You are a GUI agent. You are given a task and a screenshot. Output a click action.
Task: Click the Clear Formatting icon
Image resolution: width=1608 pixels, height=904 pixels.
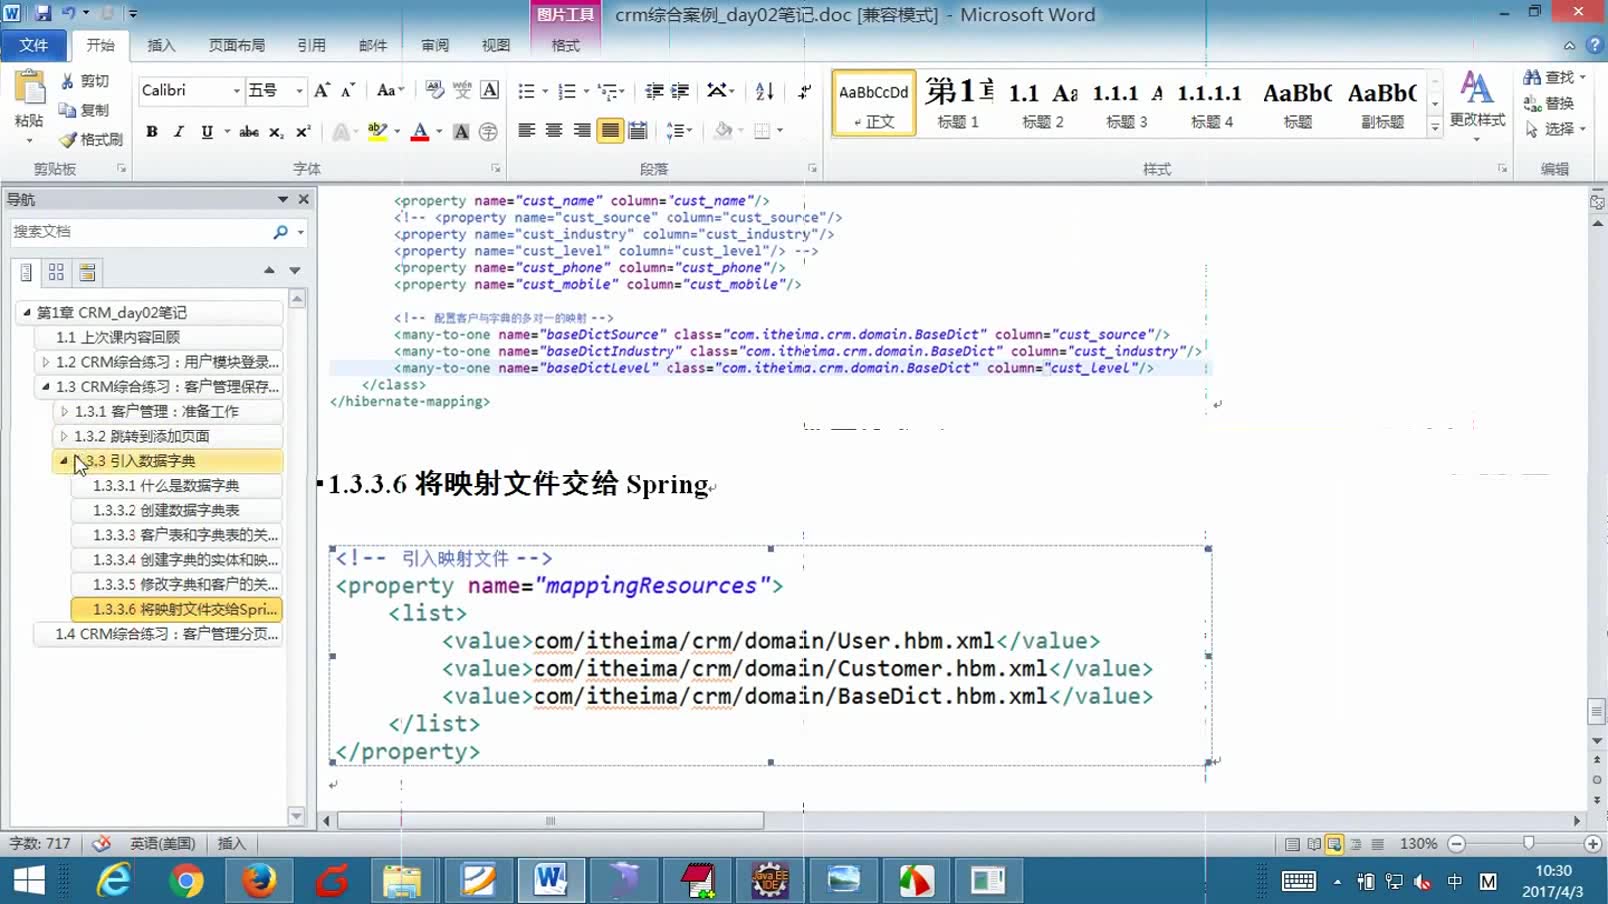434,90
